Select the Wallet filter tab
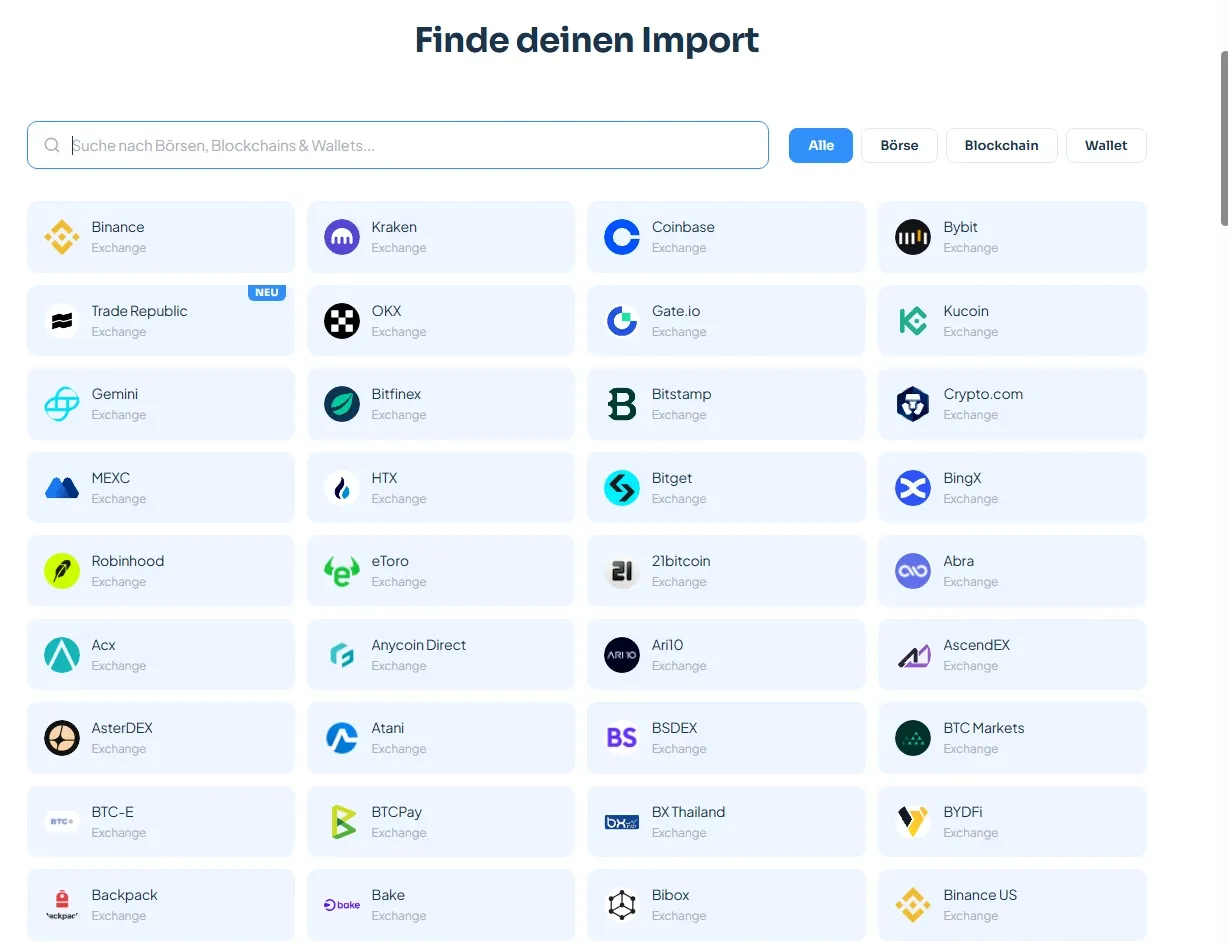 (1106, 145)
